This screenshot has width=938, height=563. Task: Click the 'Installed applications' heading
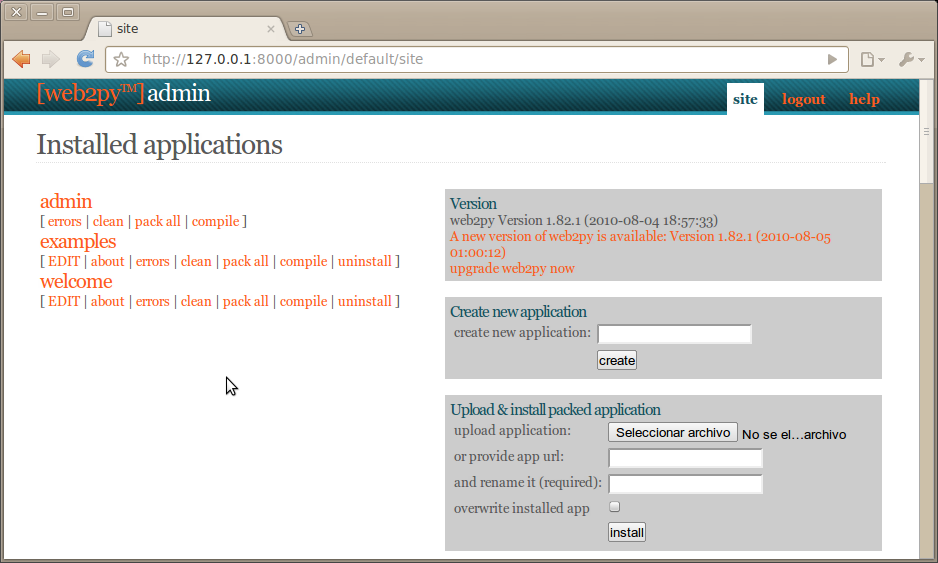click(x=160, y=145)
